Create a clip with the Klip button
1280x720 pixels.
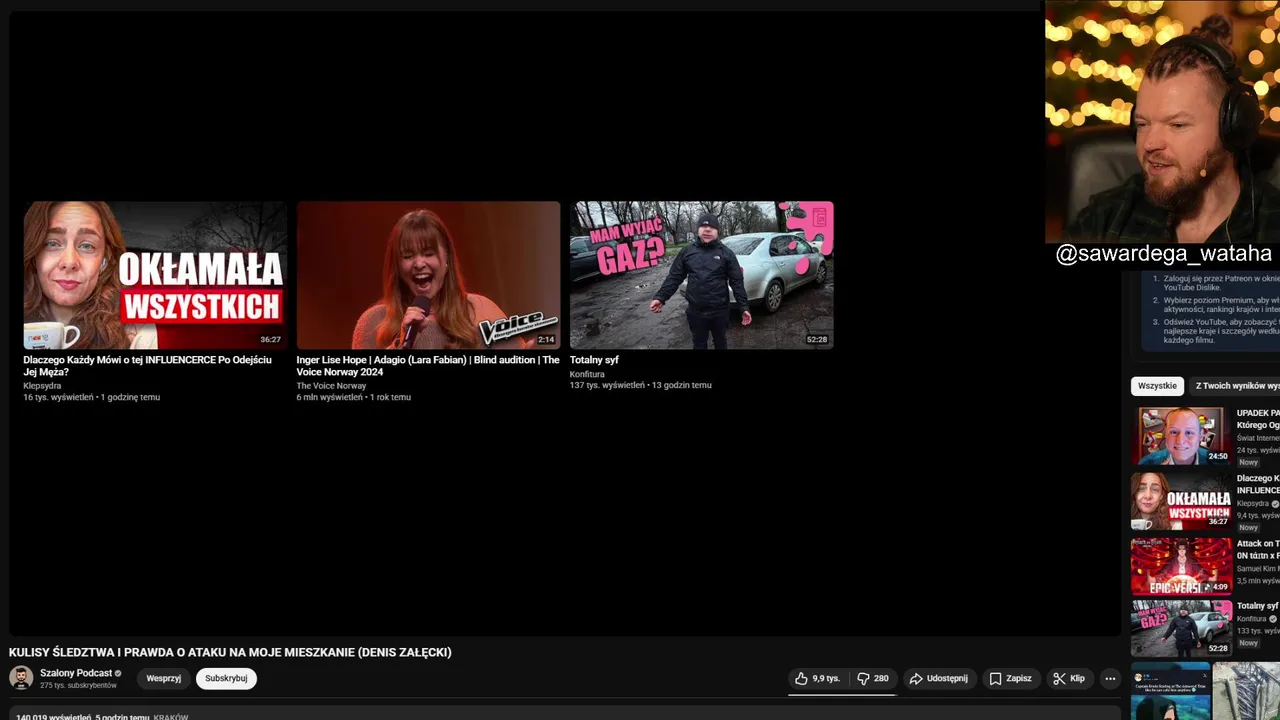1069,678
